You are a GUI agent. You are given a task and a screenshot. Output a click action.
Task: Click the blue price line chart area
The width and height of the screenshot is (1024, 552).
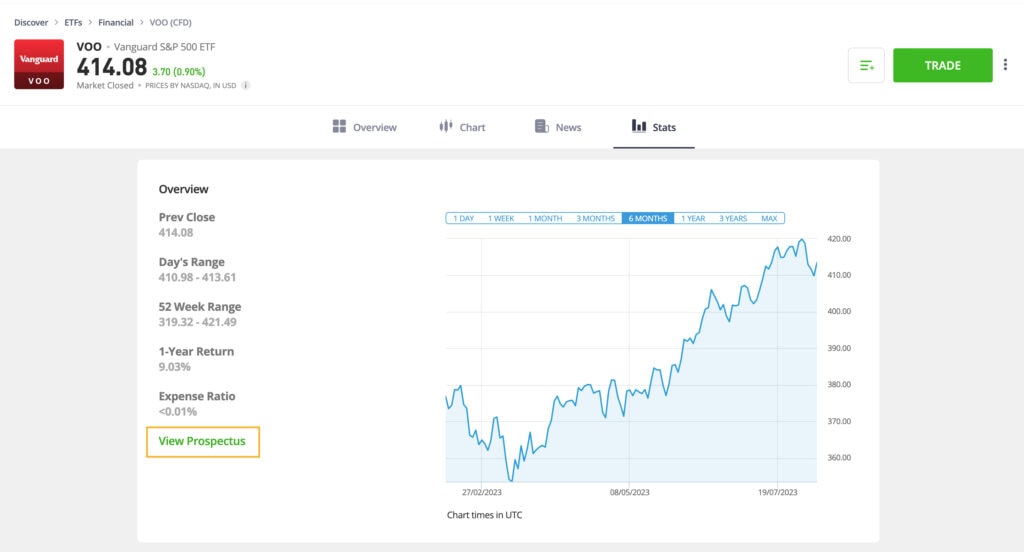pos(631,361)
